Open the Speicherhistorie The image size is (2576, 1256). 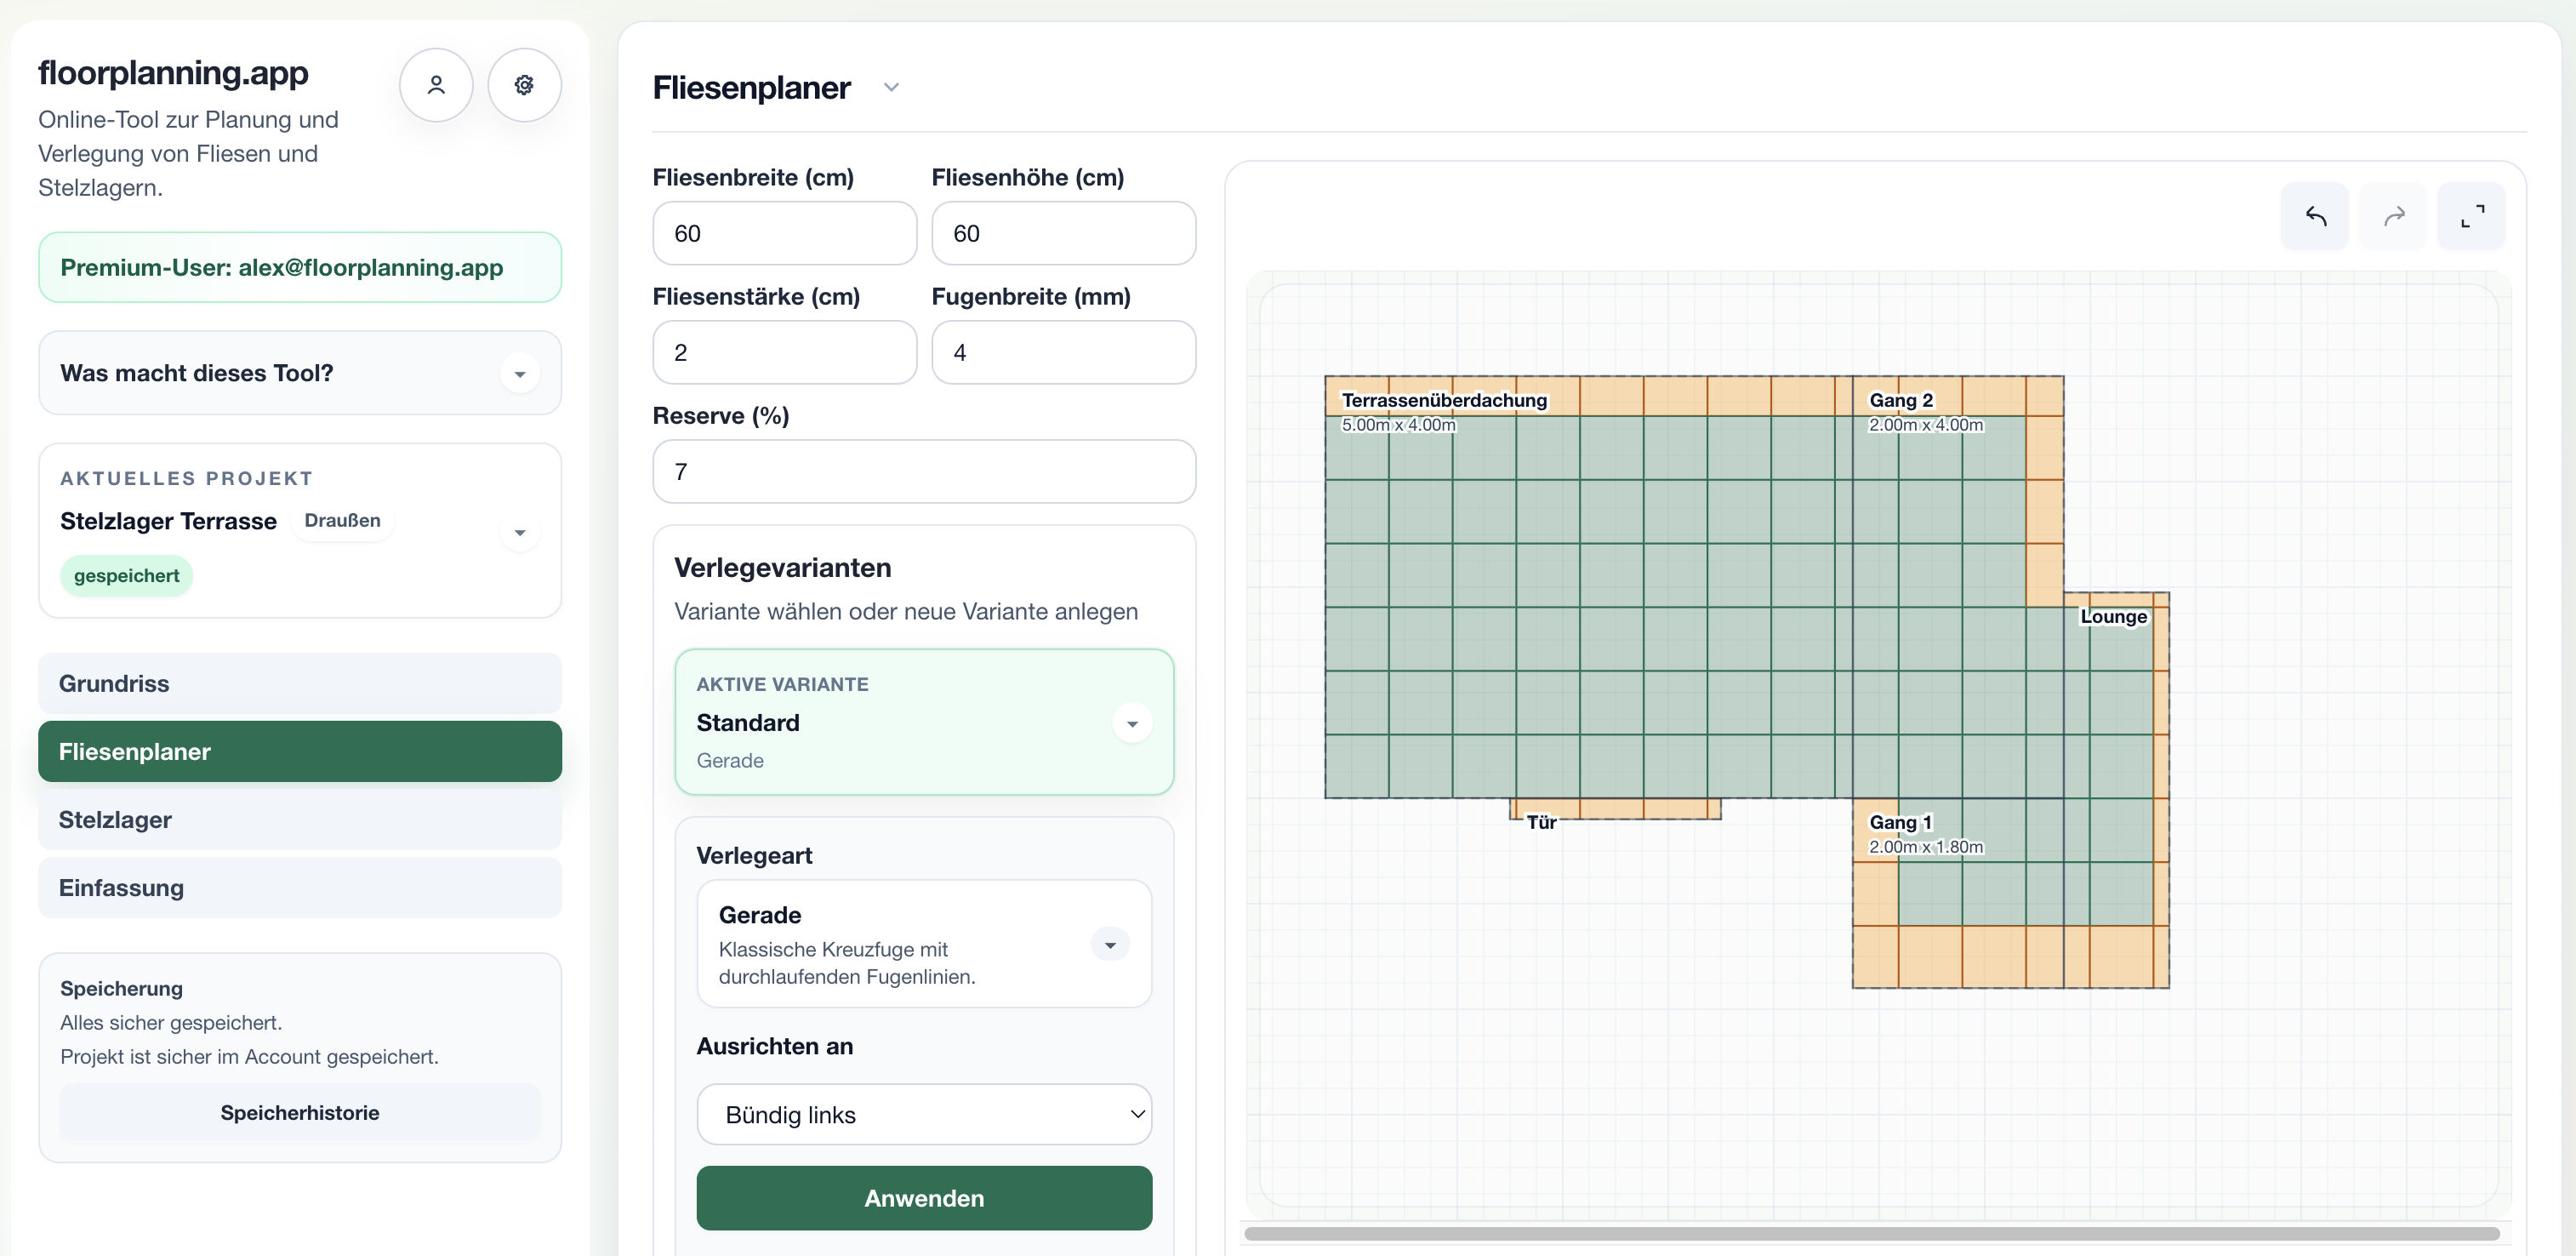[300, 1112]
